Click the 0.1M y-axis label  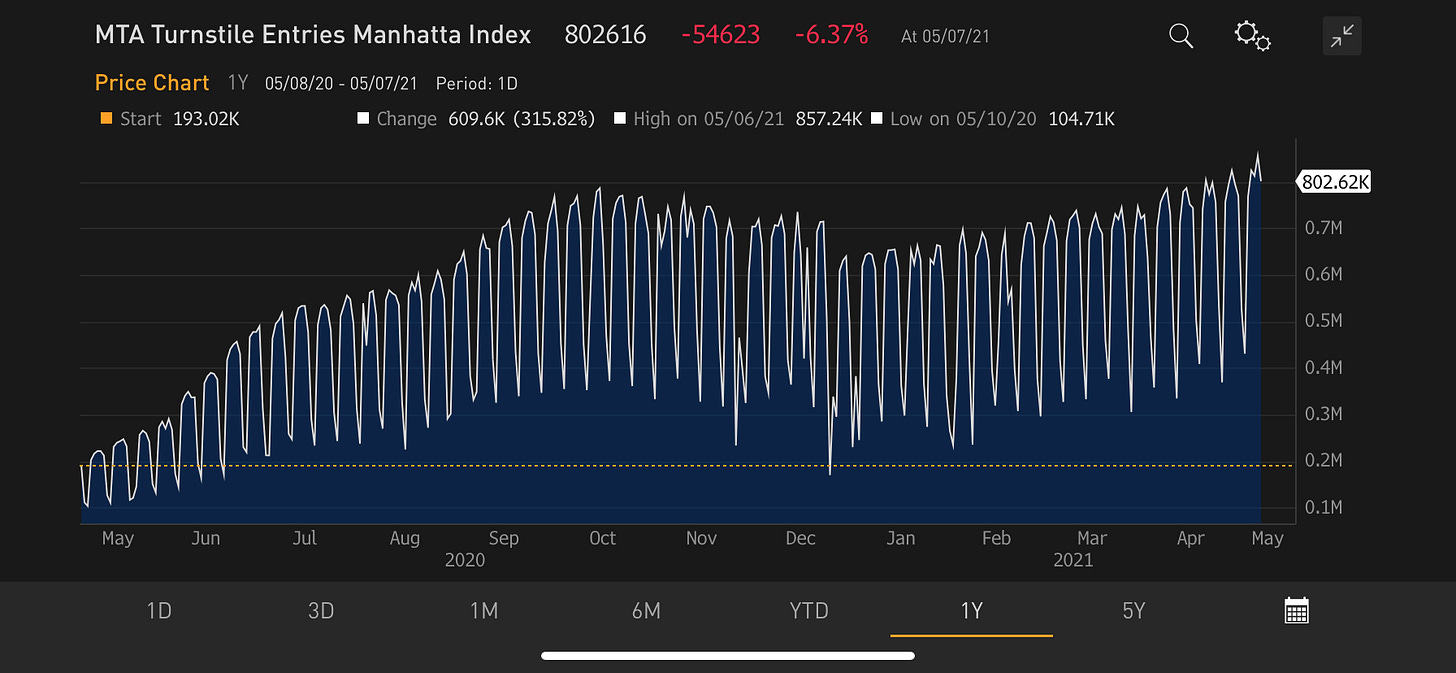[x=1325, y=507]
